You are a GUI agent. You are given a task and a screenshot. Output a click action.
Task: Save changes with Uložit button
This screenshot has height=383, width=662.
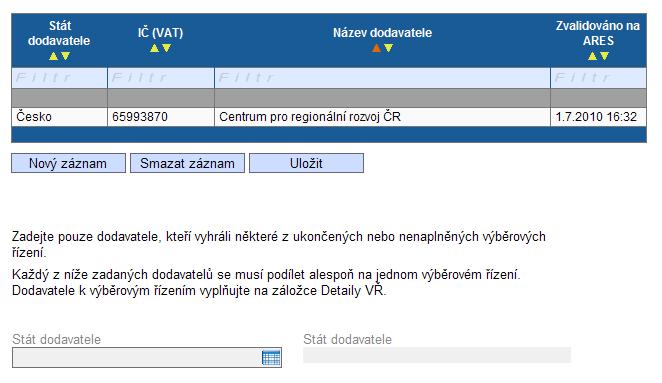point(306,163)
